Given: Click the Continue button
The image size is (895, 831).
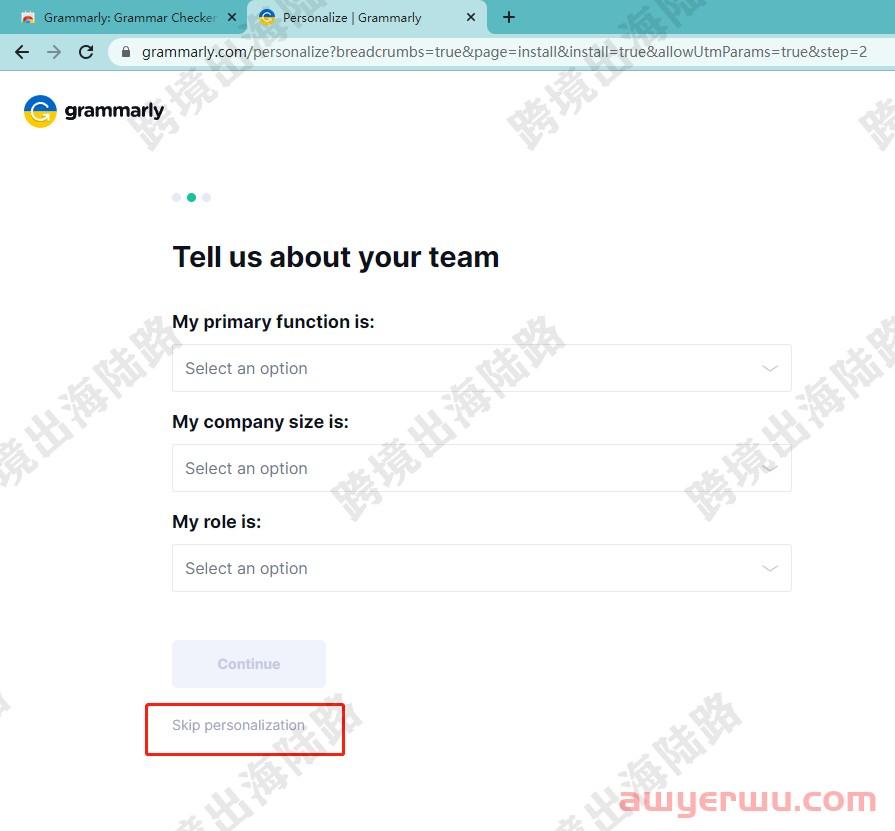Looking at the screenshot, I should (x=249, y=664).
